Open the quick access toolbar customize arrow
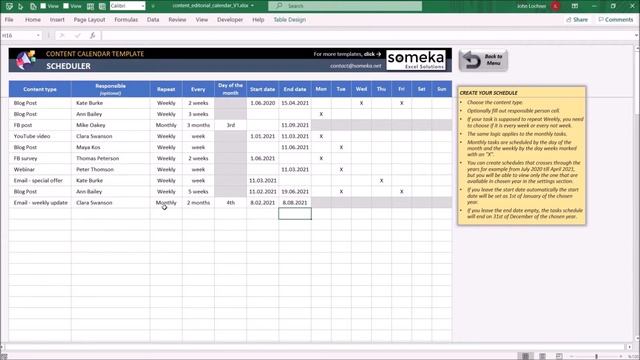The height and width of the screenshot is (360, 640). click(153, 6)
